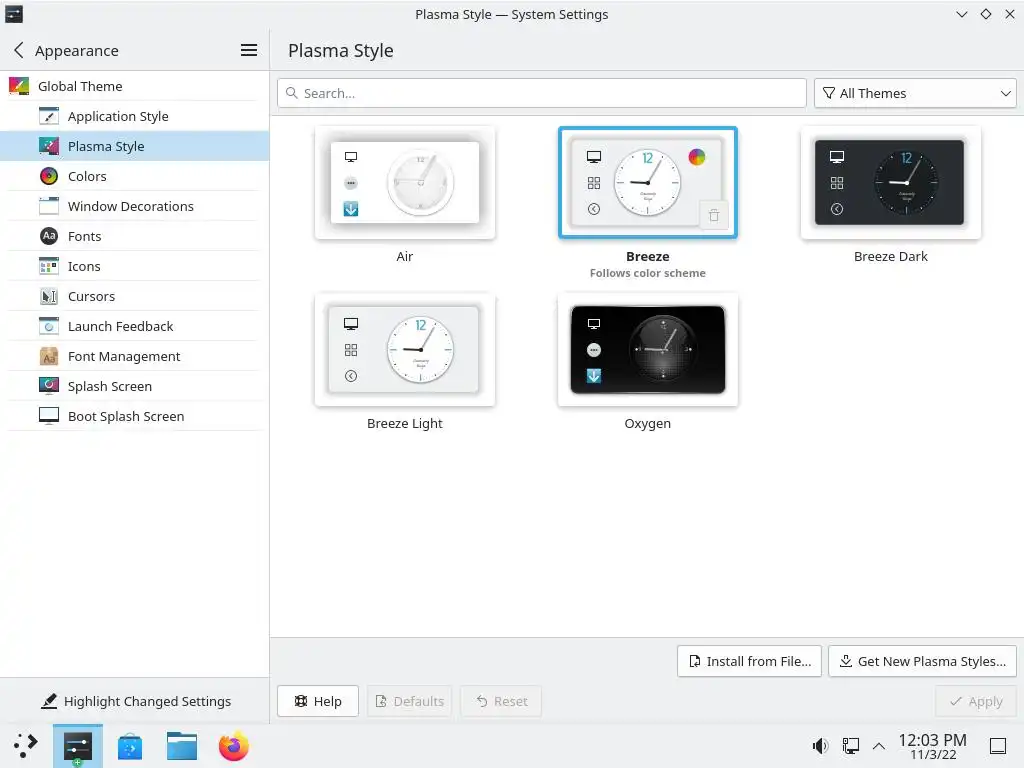Select the Breeze Dark plasma style
This screenshot has width=1024, height=768.
tap(891, 183)
